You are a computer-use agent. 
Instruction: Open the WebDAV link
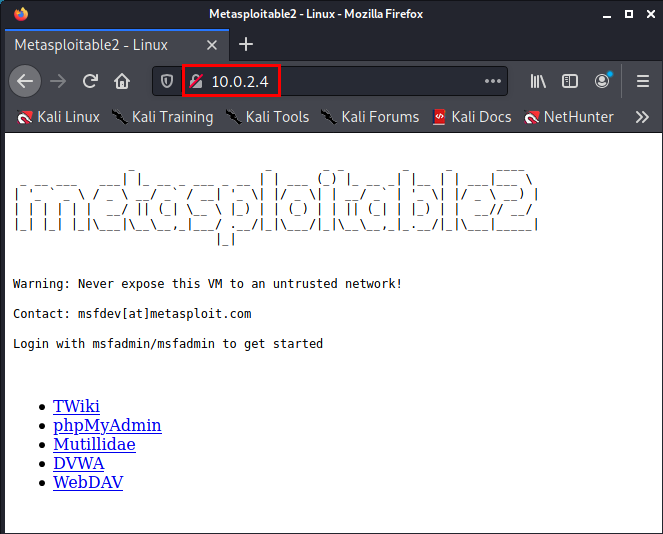tap(88, 482)
